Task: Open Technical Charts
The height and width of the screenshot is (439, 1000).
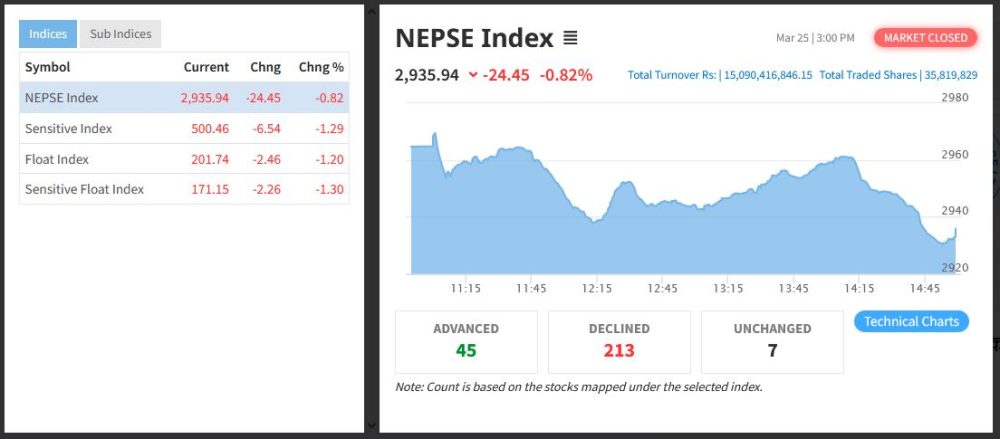Action: 911,321
